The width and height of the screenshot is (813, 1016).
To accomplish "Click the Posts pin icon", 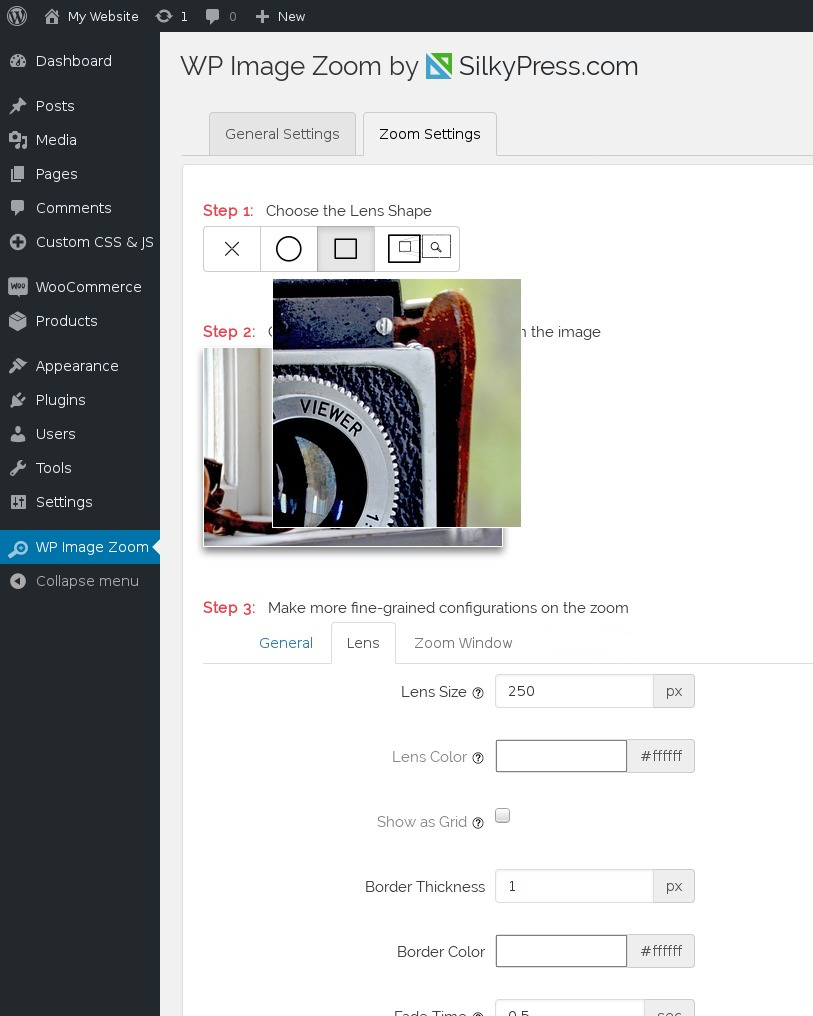I will [x=18, y=106].
